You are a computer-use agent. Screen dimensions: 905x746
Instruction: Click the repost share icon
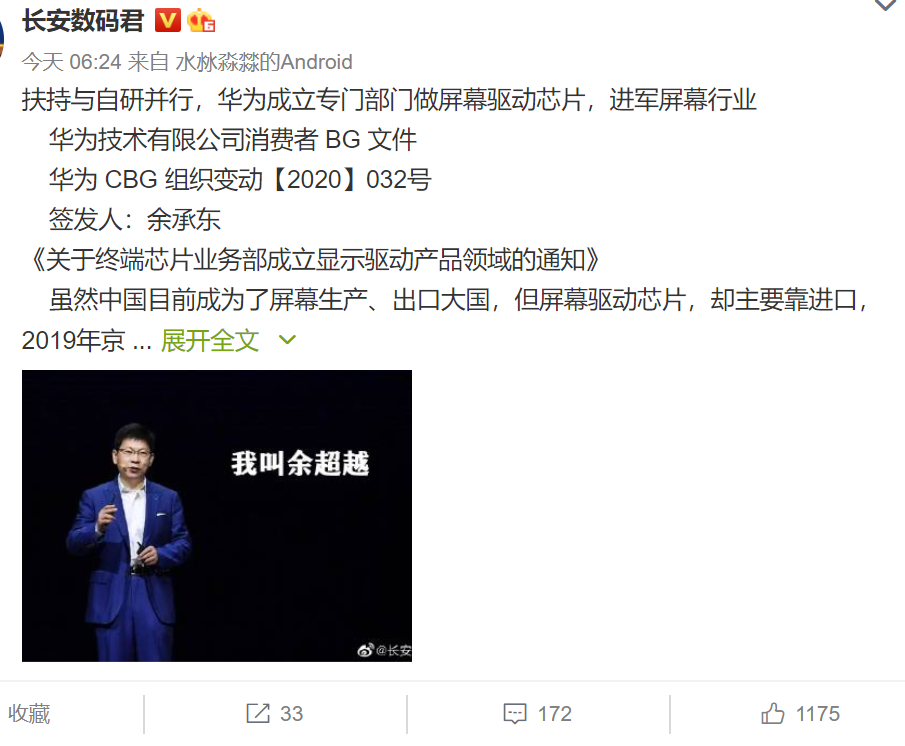(x=258, y=714)
